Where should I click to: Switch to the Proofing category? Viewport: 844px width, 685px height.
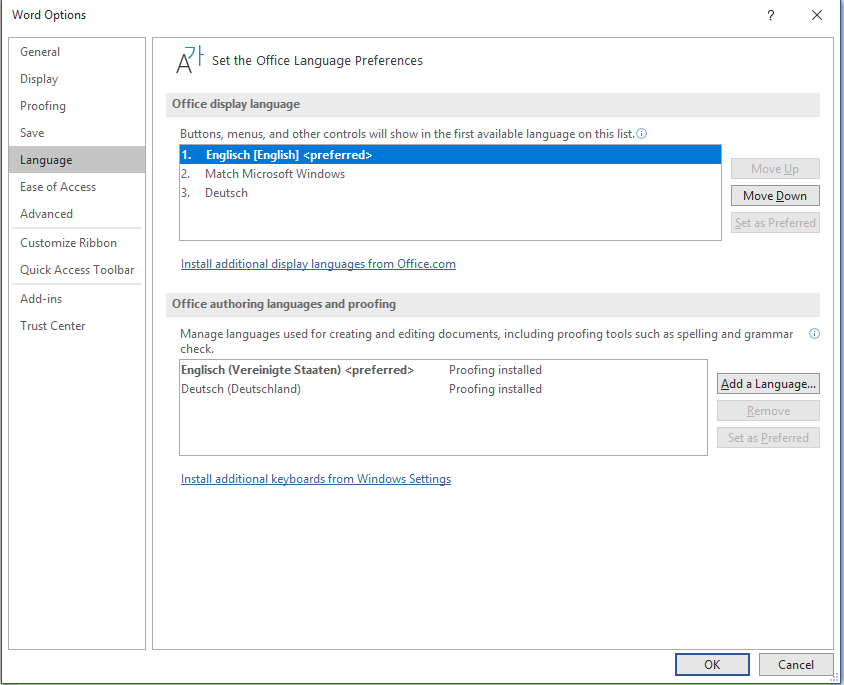77,105
